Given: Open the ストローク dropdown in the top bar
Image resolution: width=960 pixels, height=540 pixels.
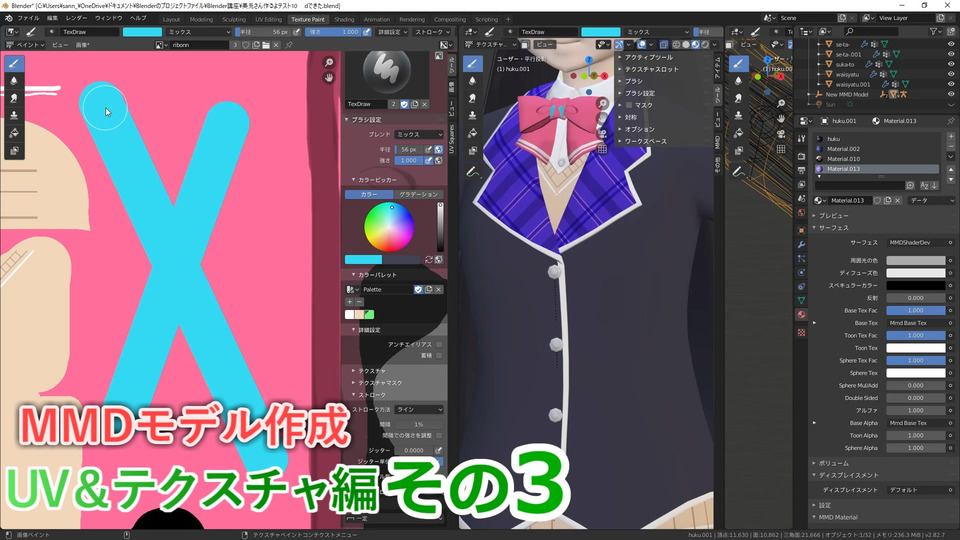Looking at the screenshot, I should [432, 32].
